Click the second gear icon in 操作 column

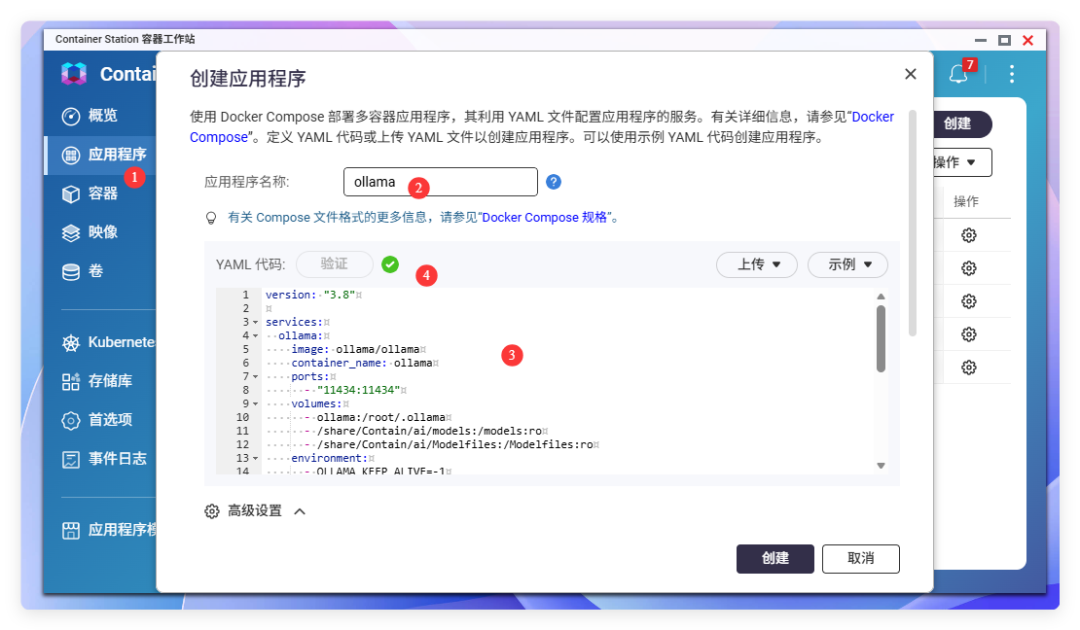click(968, 269)
